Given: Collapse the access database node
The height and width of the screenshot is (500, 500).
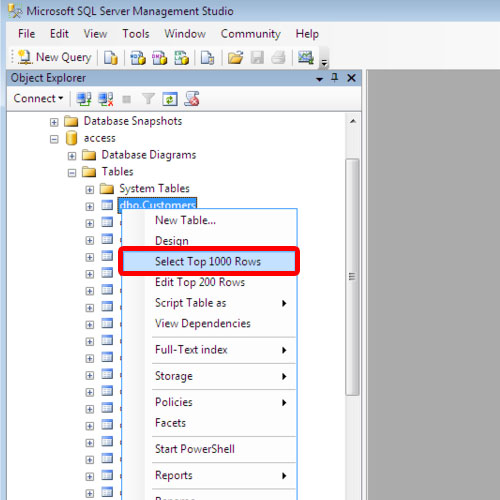Looking at the screenshot, I should pyautogui.click(x=54, y=139).
